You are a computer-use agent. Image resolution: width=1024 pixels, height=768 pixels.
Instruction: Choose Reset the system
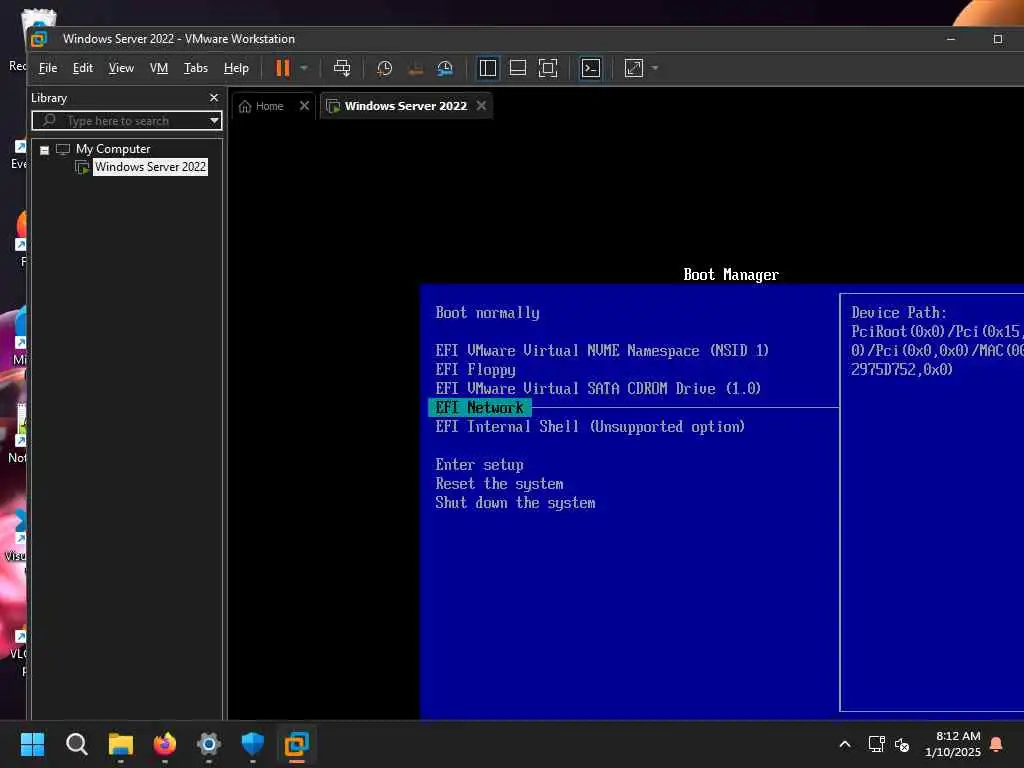(500, 484)
